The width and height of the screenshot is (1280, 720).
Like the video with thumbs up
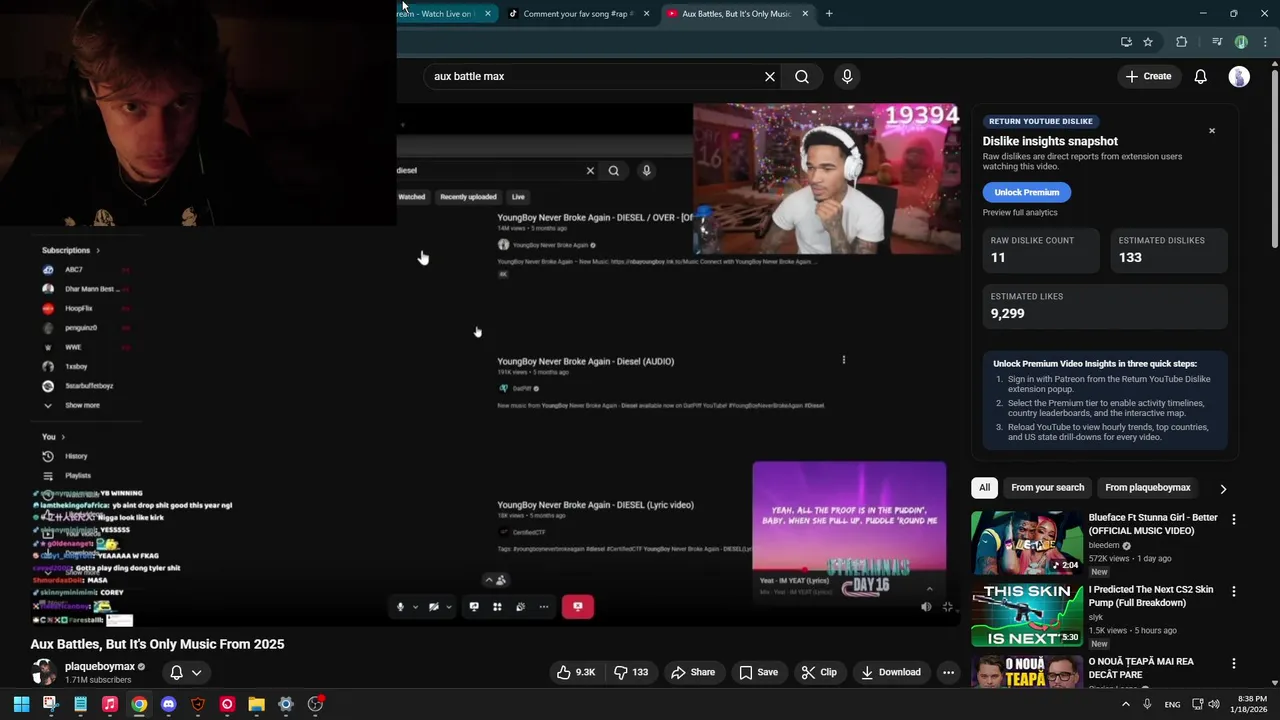(576, 672)
